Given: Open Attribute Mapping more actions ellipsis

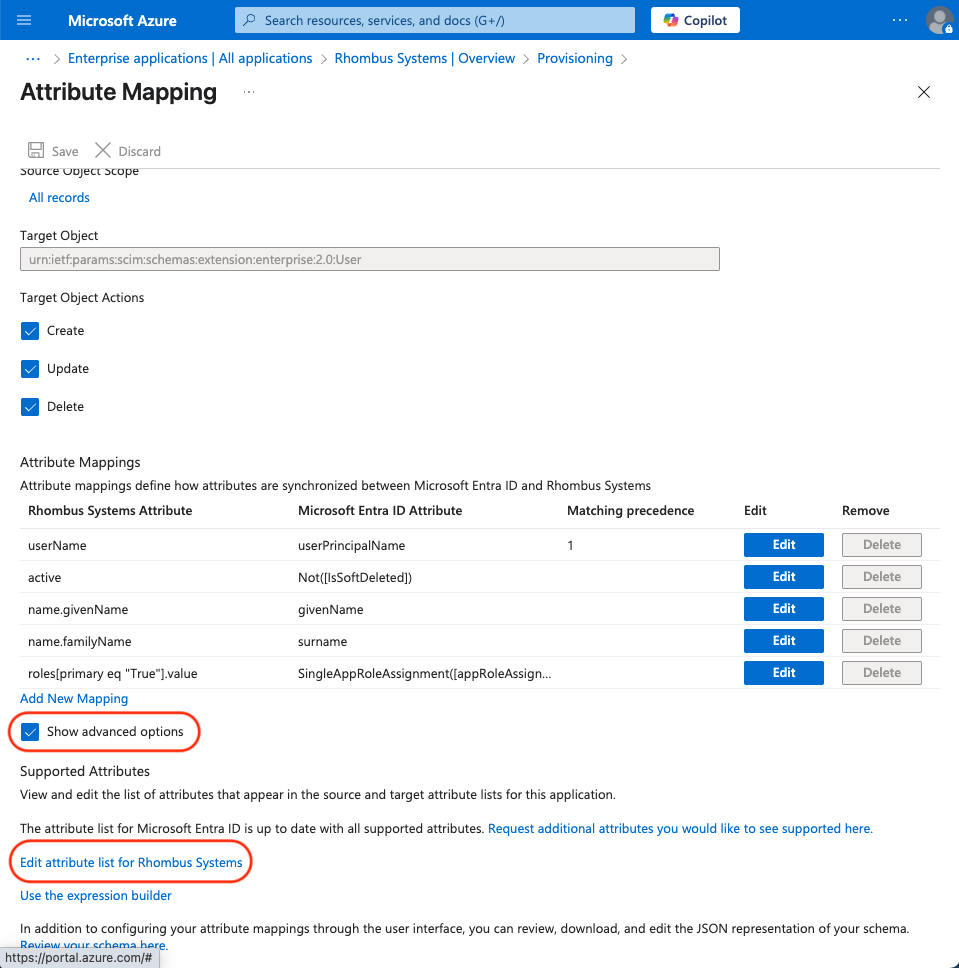Looking at the screenshot, I should 249,92.
